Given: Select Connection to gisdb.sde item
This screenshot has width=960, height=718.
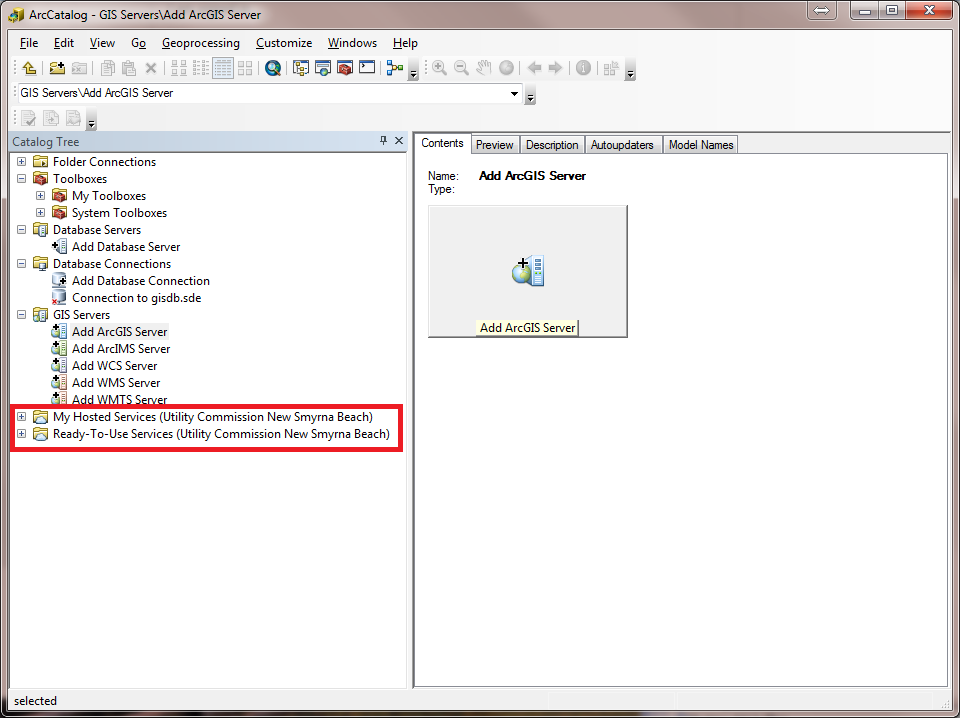Looking at the screenshot, I should pos(136,298).
